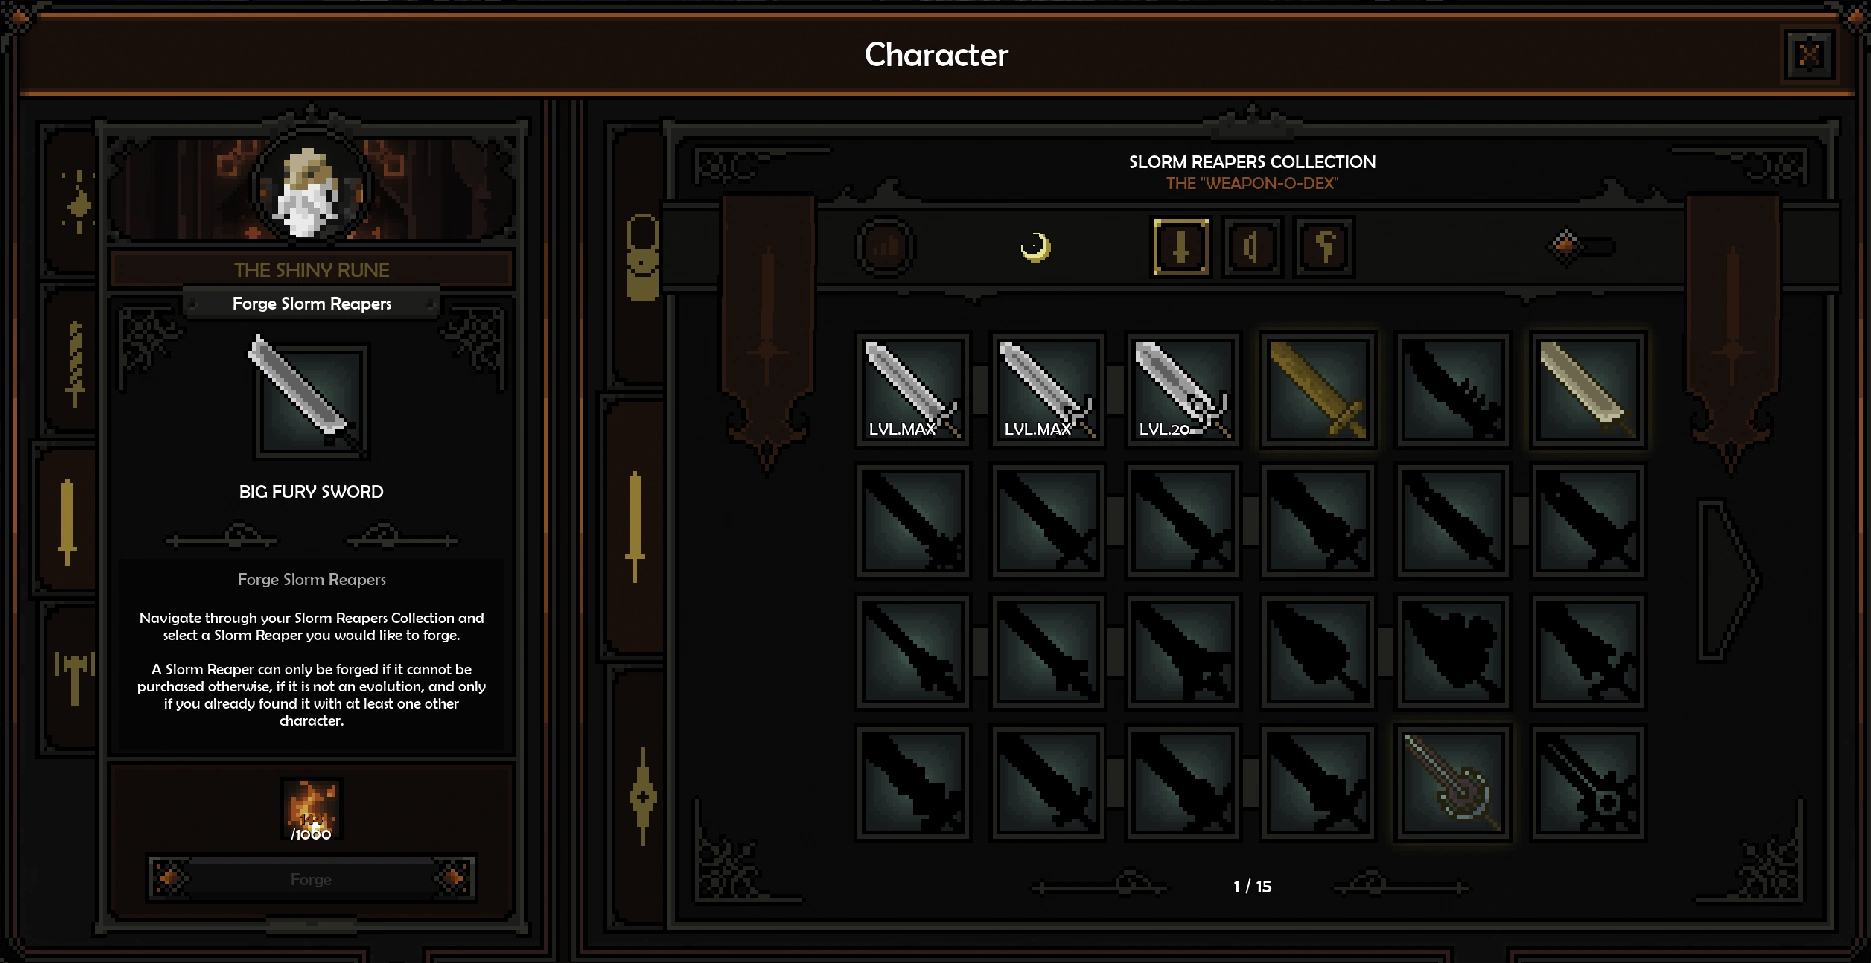The width and height of the screenshot is (1871, 963).
Task: Open the round statistics chart icon
Action: (x=886, y=247)
